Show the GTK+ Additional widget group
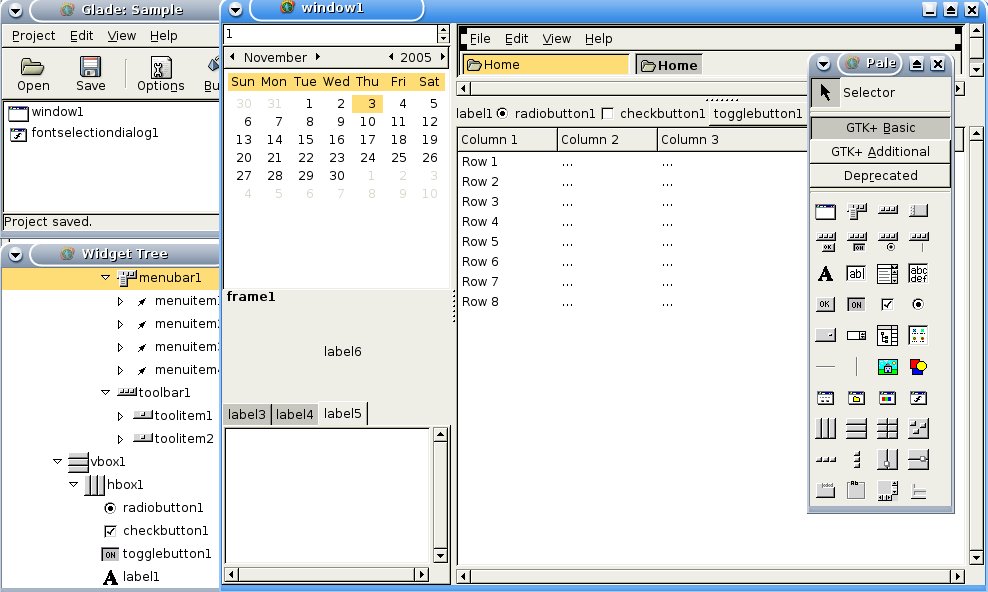The height and width of the screenshot is (592, 988). [880, 152]
